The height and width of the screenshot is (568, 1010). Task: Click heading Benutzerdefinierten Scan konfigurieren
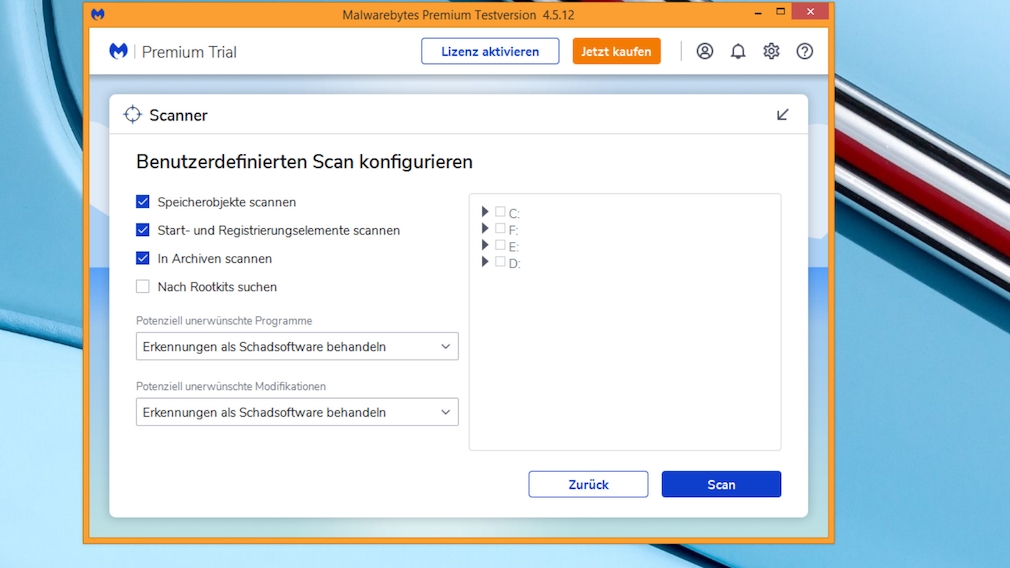[x=304, y=162]
